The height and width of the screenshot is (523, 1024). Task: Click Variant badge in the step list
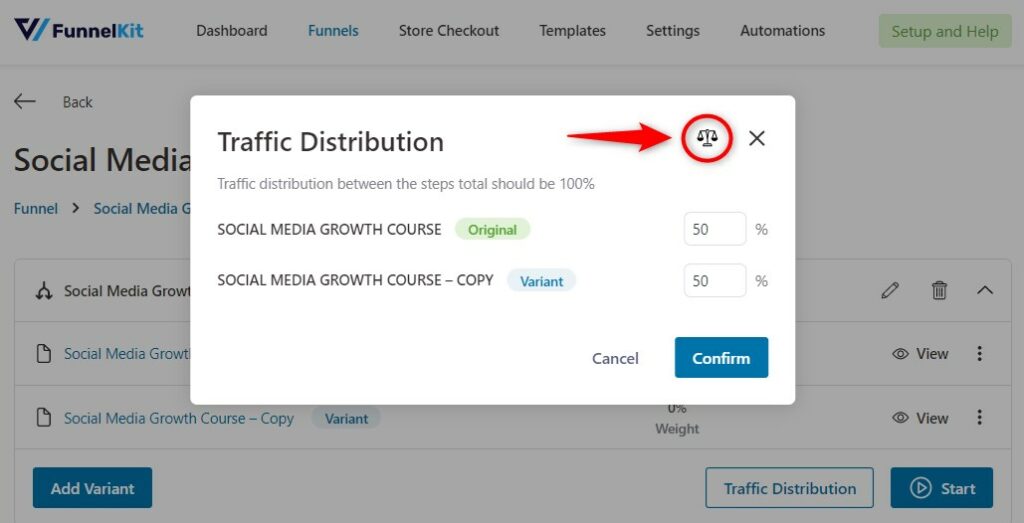[346, 419]
